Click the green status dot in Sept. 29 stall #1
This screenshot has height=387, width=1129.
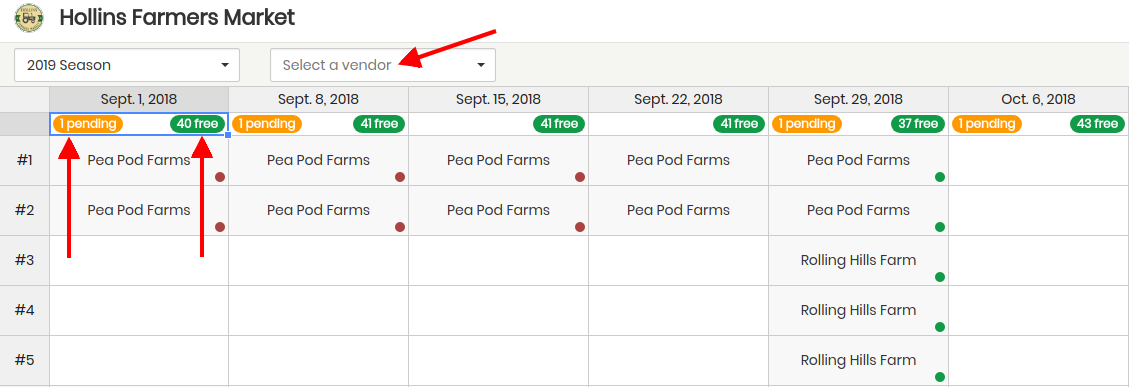(940, 177)
